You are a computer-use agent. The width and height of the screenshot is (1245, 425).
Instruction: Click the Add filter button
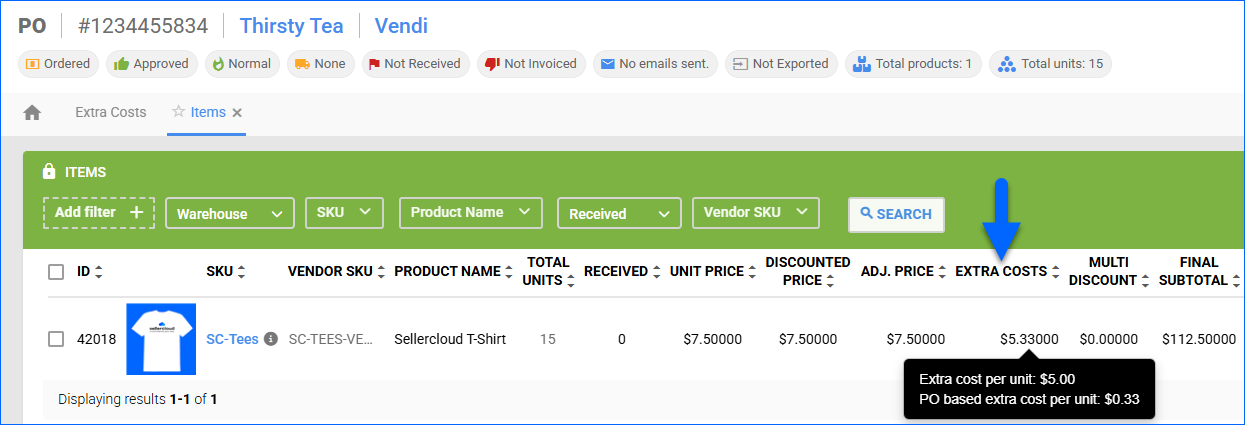(x=98, y=212)
